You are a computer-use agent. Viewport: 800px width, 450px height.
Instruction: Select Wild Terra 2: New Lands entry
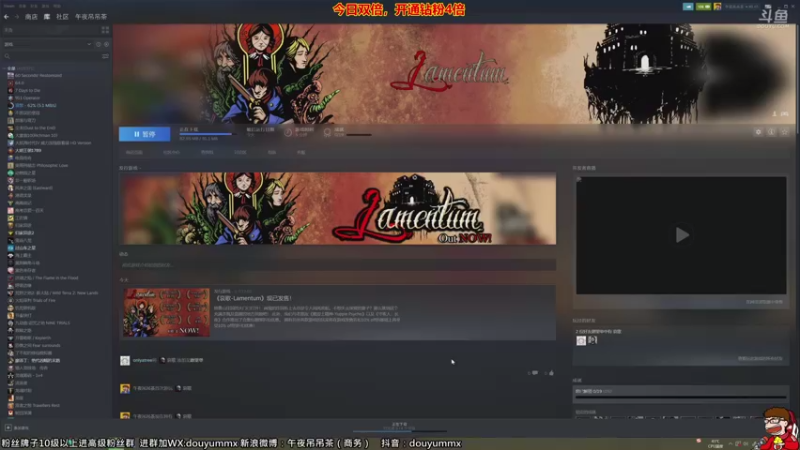56,293
